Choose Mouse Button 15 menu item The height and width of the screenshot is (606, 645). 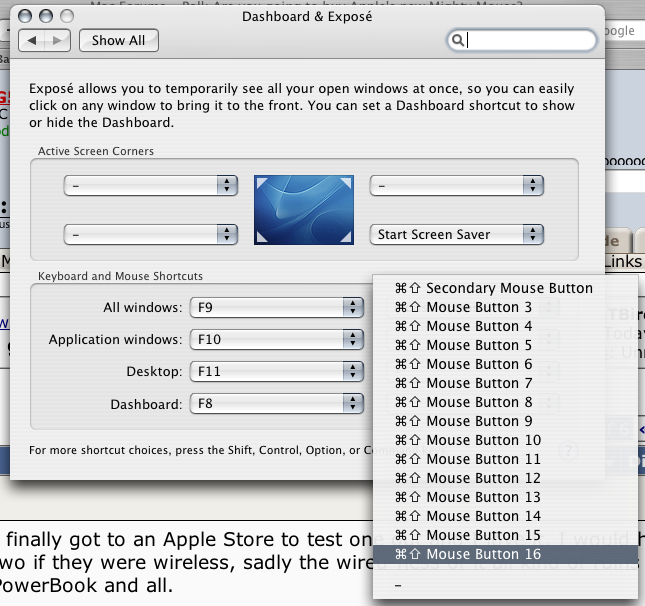point(506,535)
